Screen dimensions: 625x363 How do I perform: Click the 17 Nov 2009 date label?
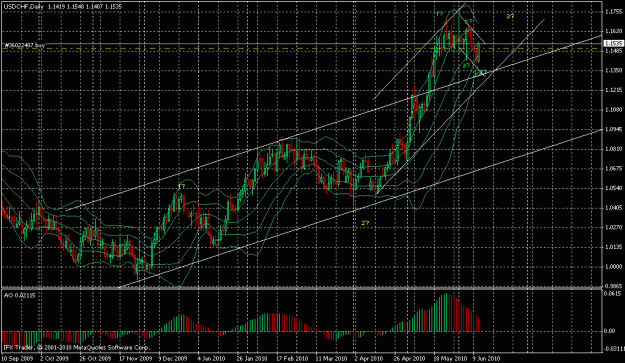(x=136, y=358)
